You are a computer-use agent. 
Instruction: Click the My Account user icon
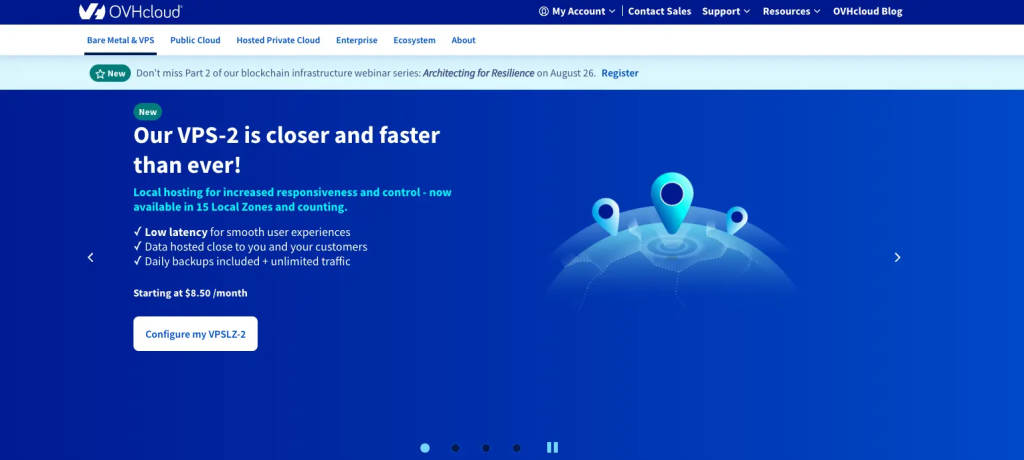[543, 11]
